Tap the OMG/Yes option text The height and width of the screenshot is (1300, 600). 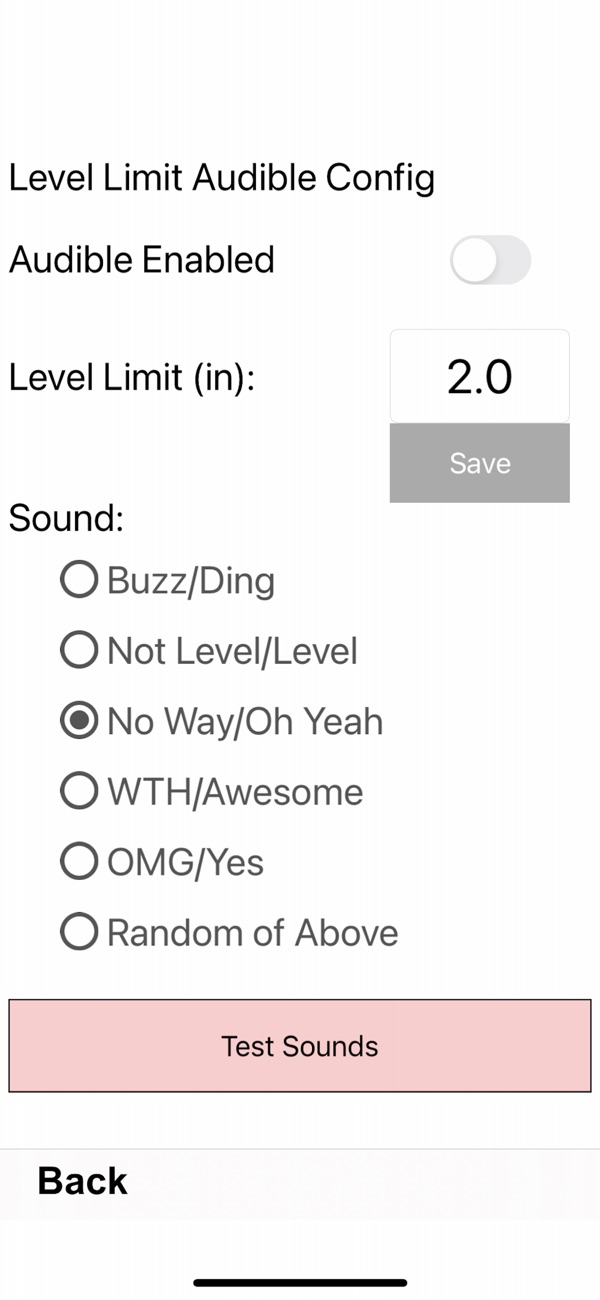(x=185, y=863)
